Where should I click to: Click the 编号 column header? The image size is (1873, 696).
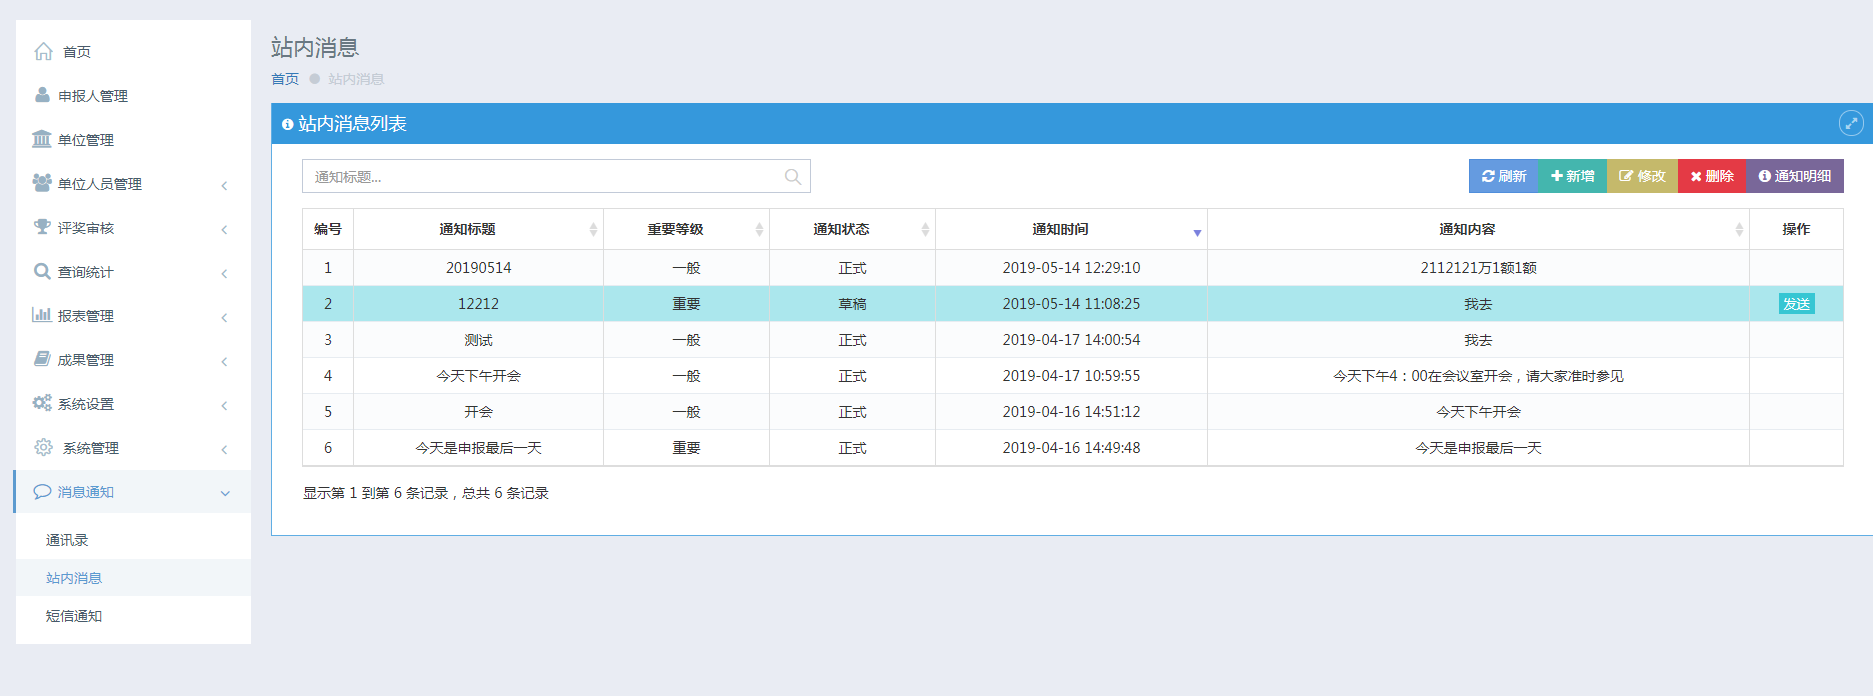coord(328,229)
